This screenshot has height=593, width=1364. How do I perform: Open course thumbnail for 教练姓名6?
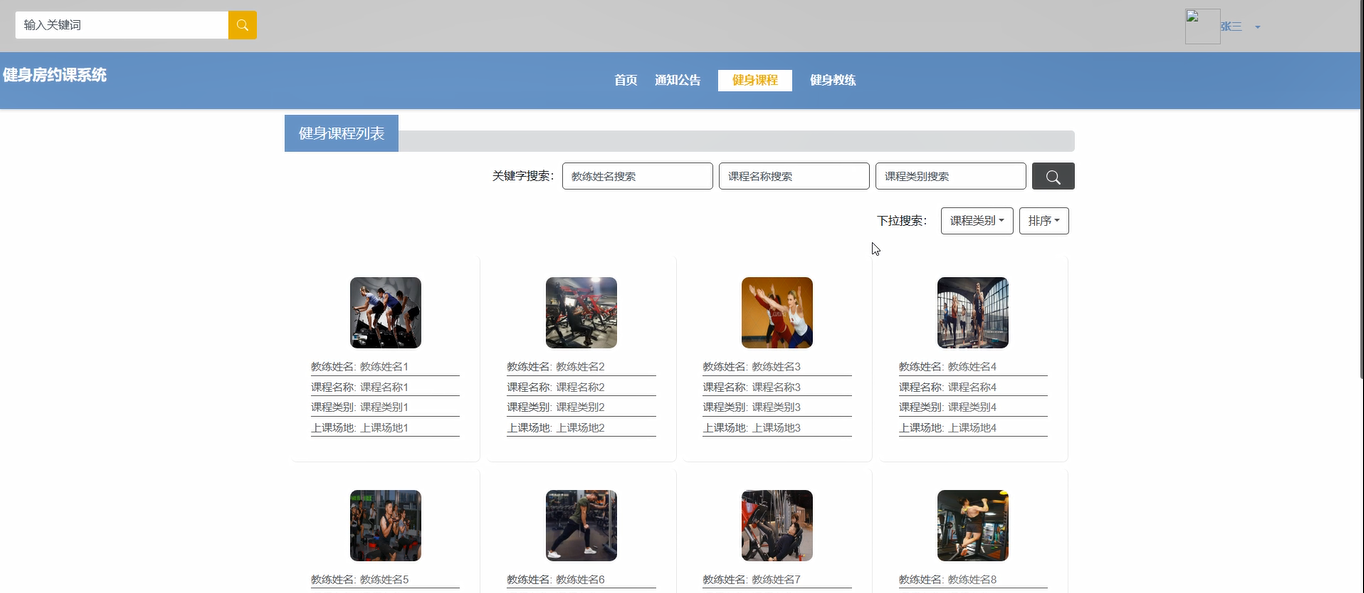coord(581,526)
